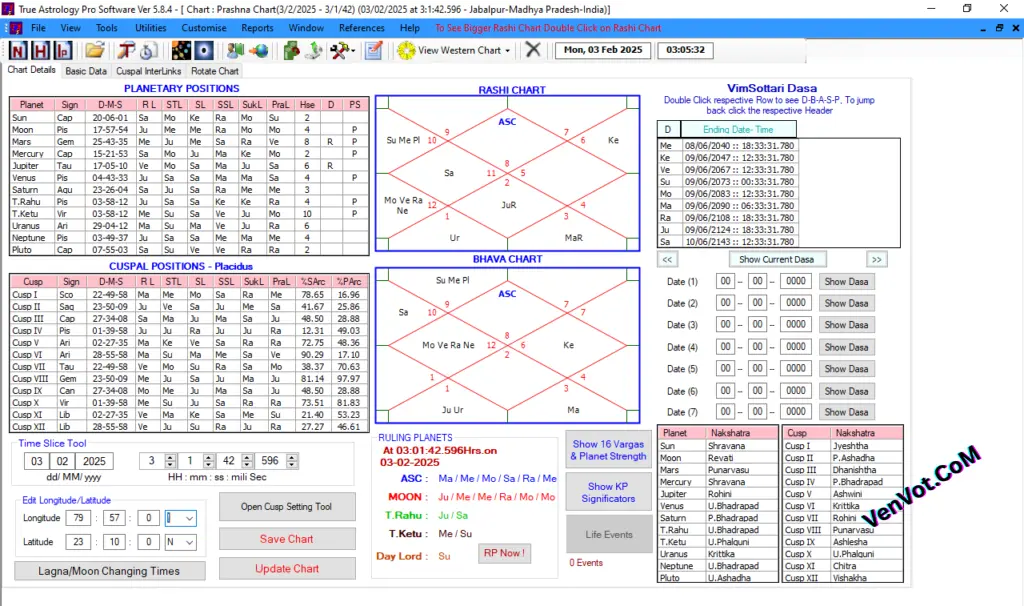Click the RP Now! button

[504, 553]
